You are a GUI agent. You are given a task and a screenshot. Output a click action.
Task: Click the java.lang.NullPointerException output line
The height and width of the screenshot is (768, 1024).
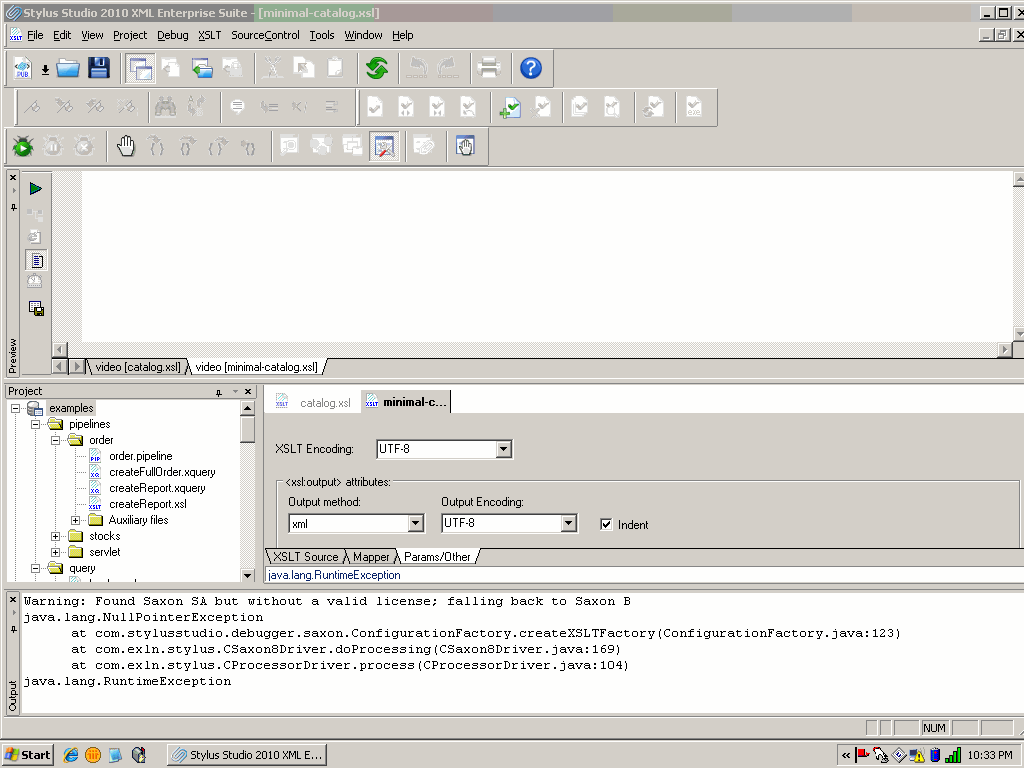[x=143, y=617]
